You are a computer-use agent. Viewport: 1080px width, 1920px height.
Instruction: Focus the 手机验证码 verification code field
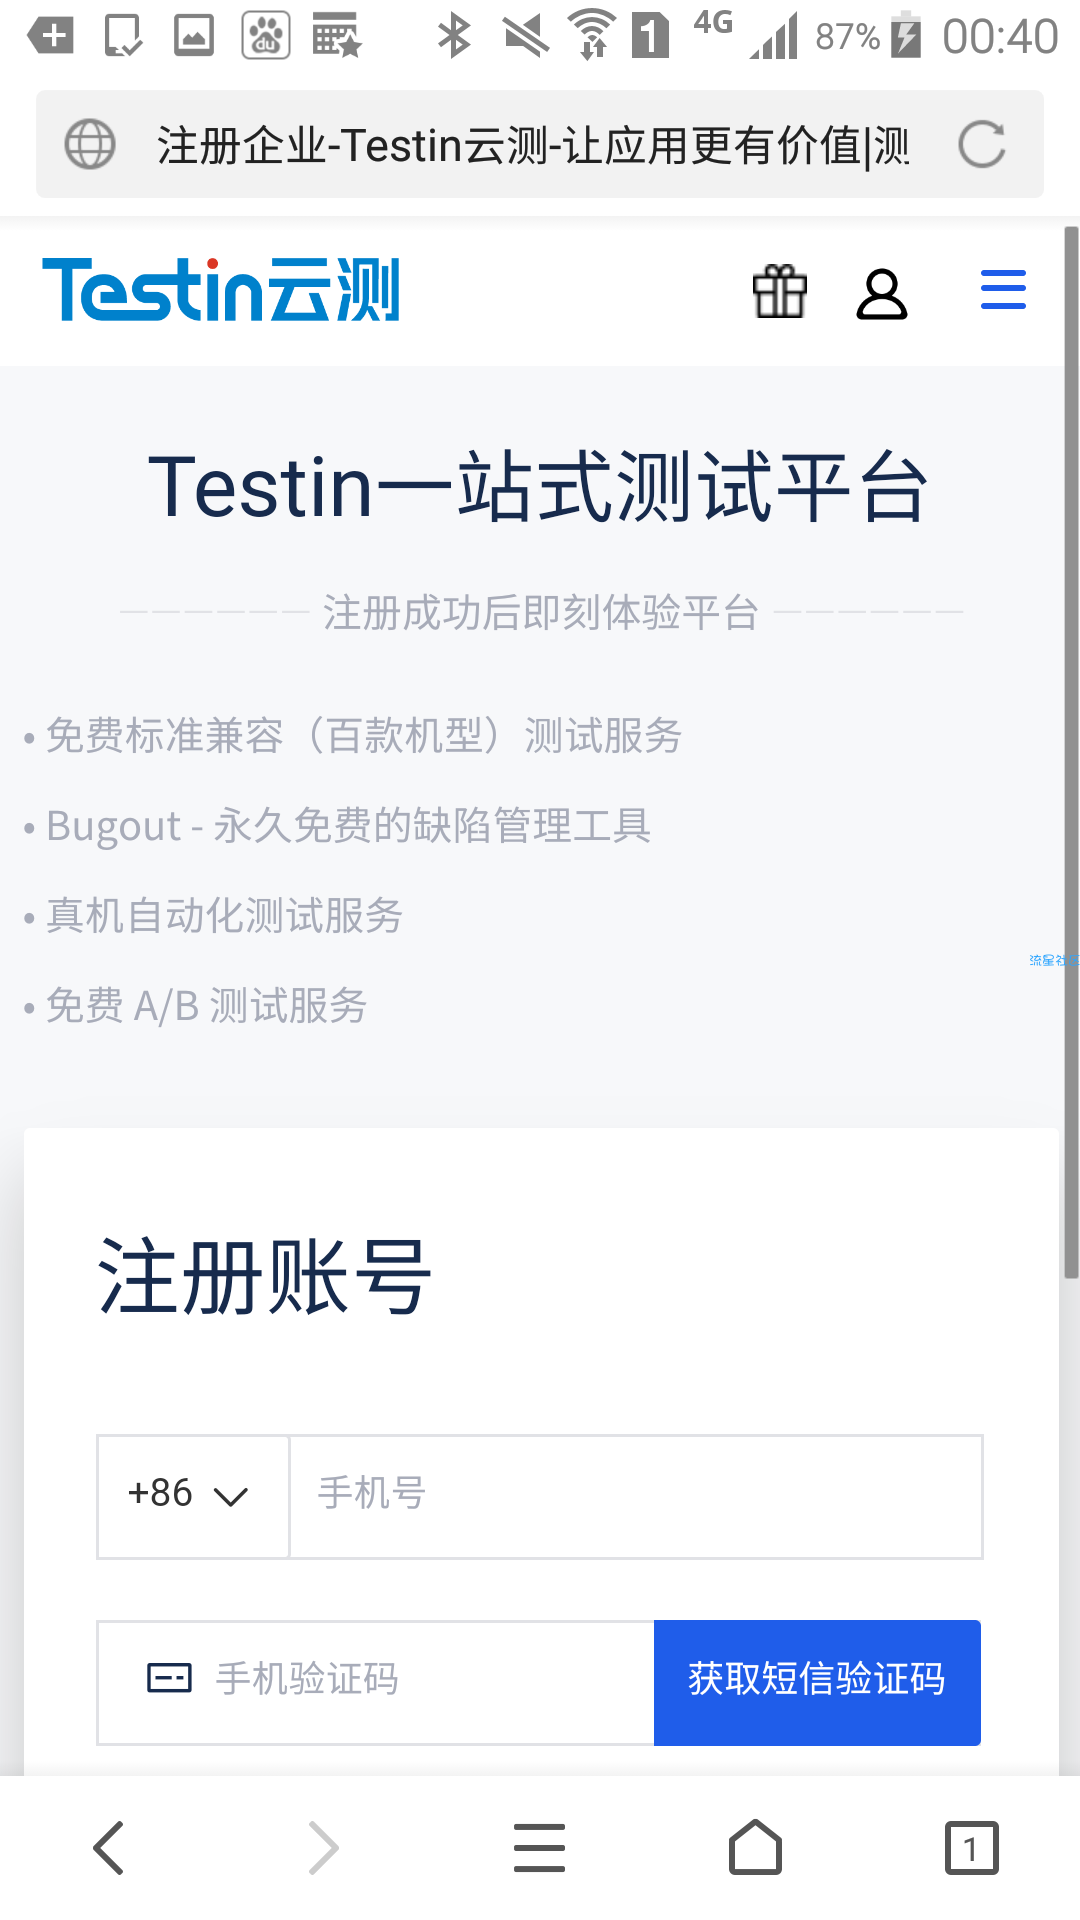coord(376,1683)
